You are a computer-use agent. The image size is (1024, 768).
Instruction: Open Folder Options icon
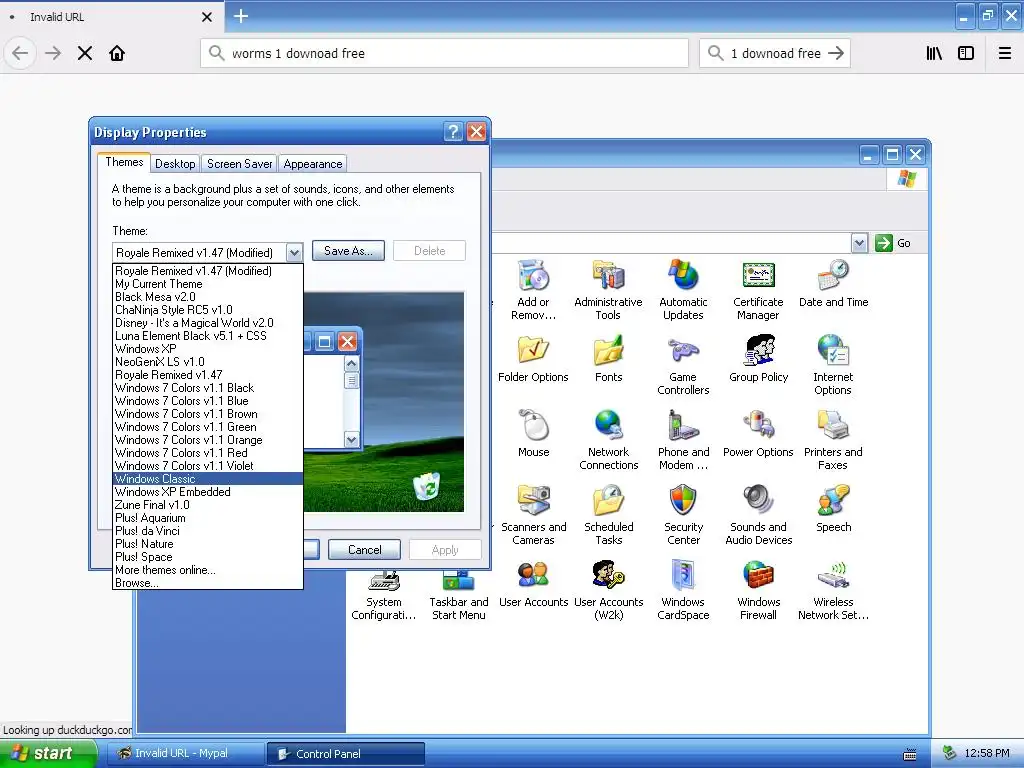pos(533,359)
